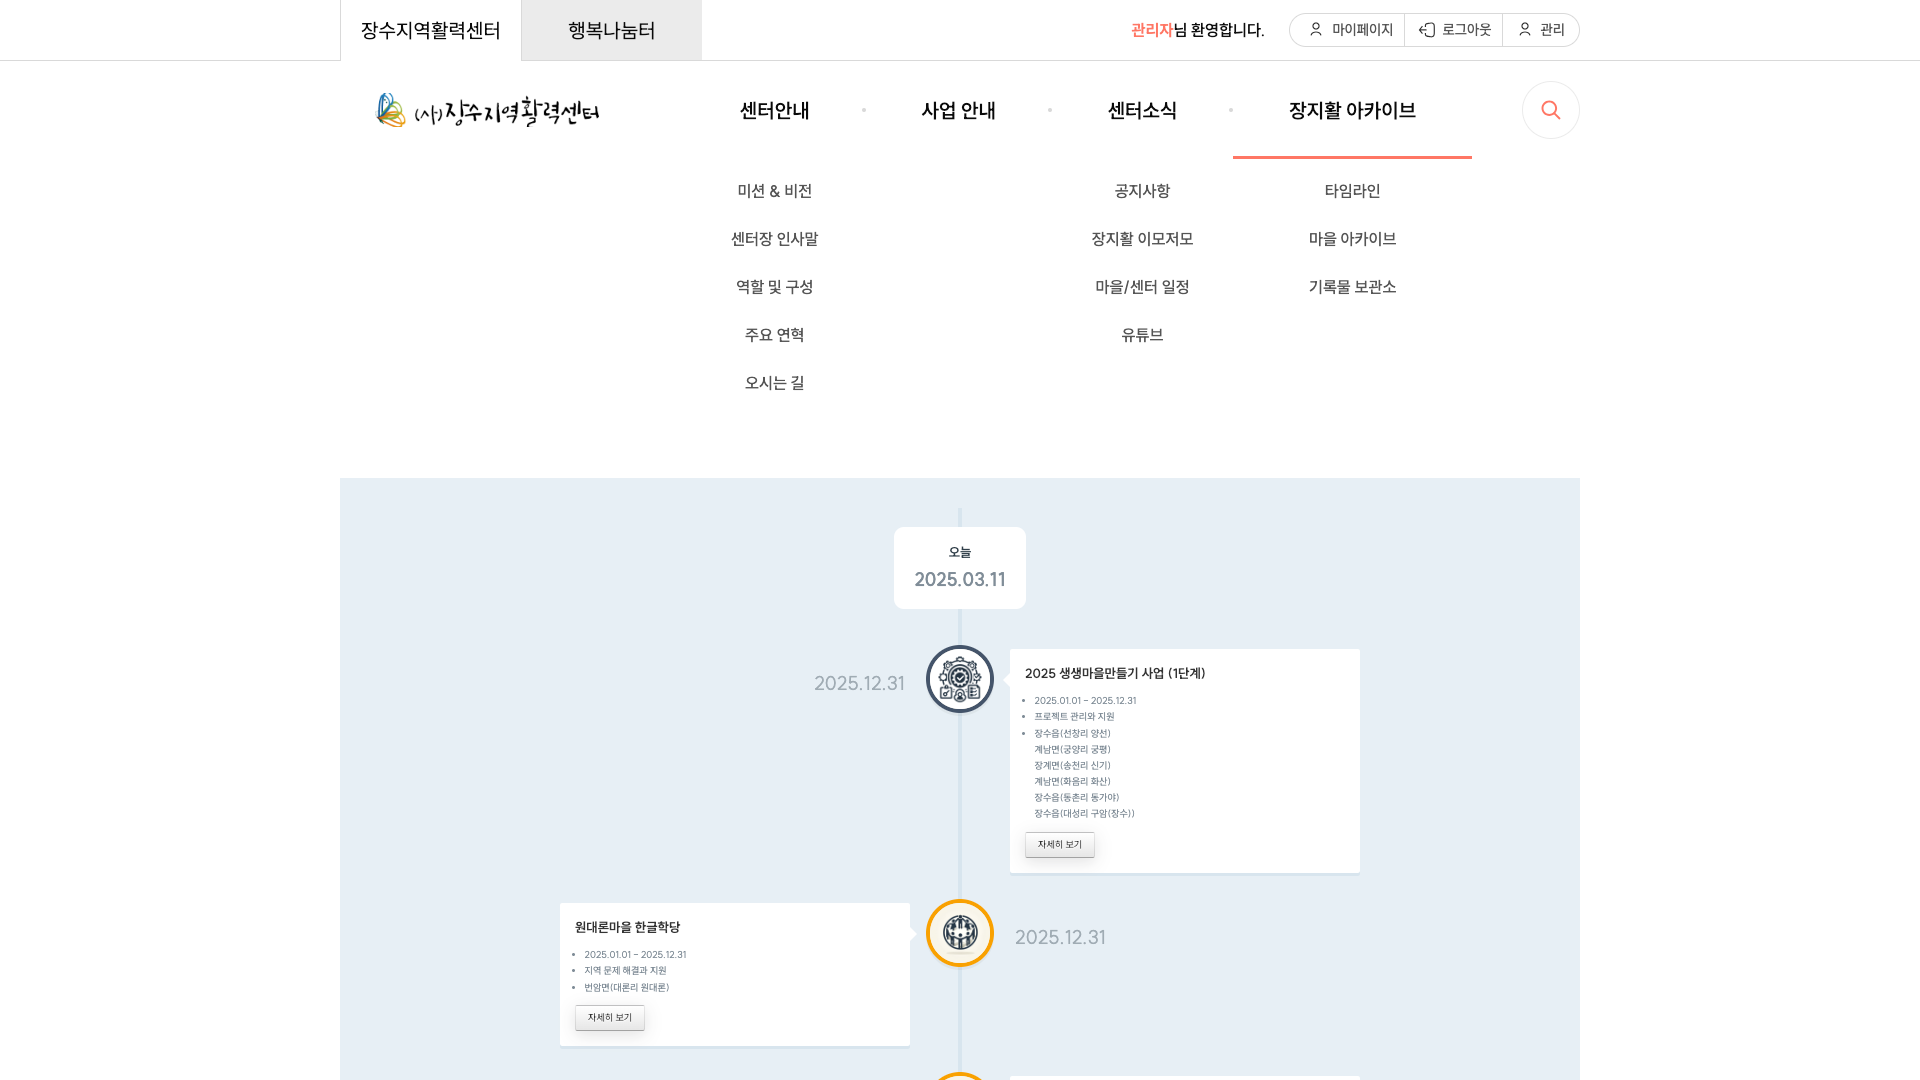
Task: Select 오시는 길 submenu item
Action: [775, 383]
